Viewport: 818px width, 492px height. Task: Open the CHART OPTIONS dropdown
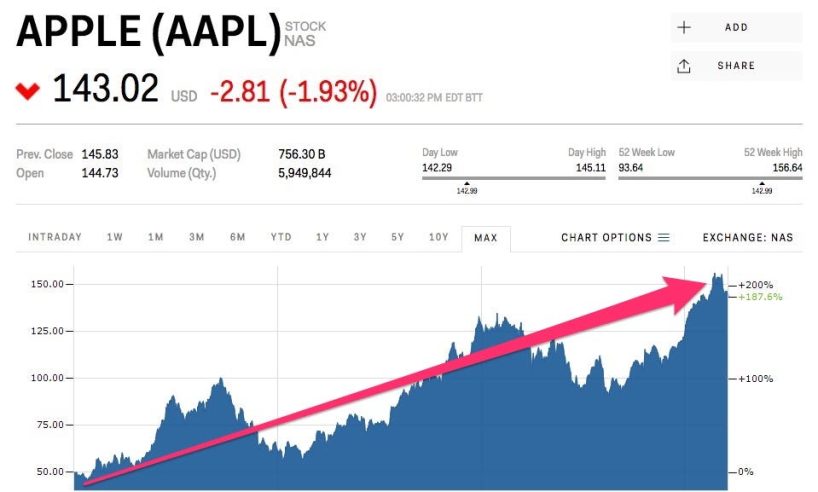pos(606,238)
